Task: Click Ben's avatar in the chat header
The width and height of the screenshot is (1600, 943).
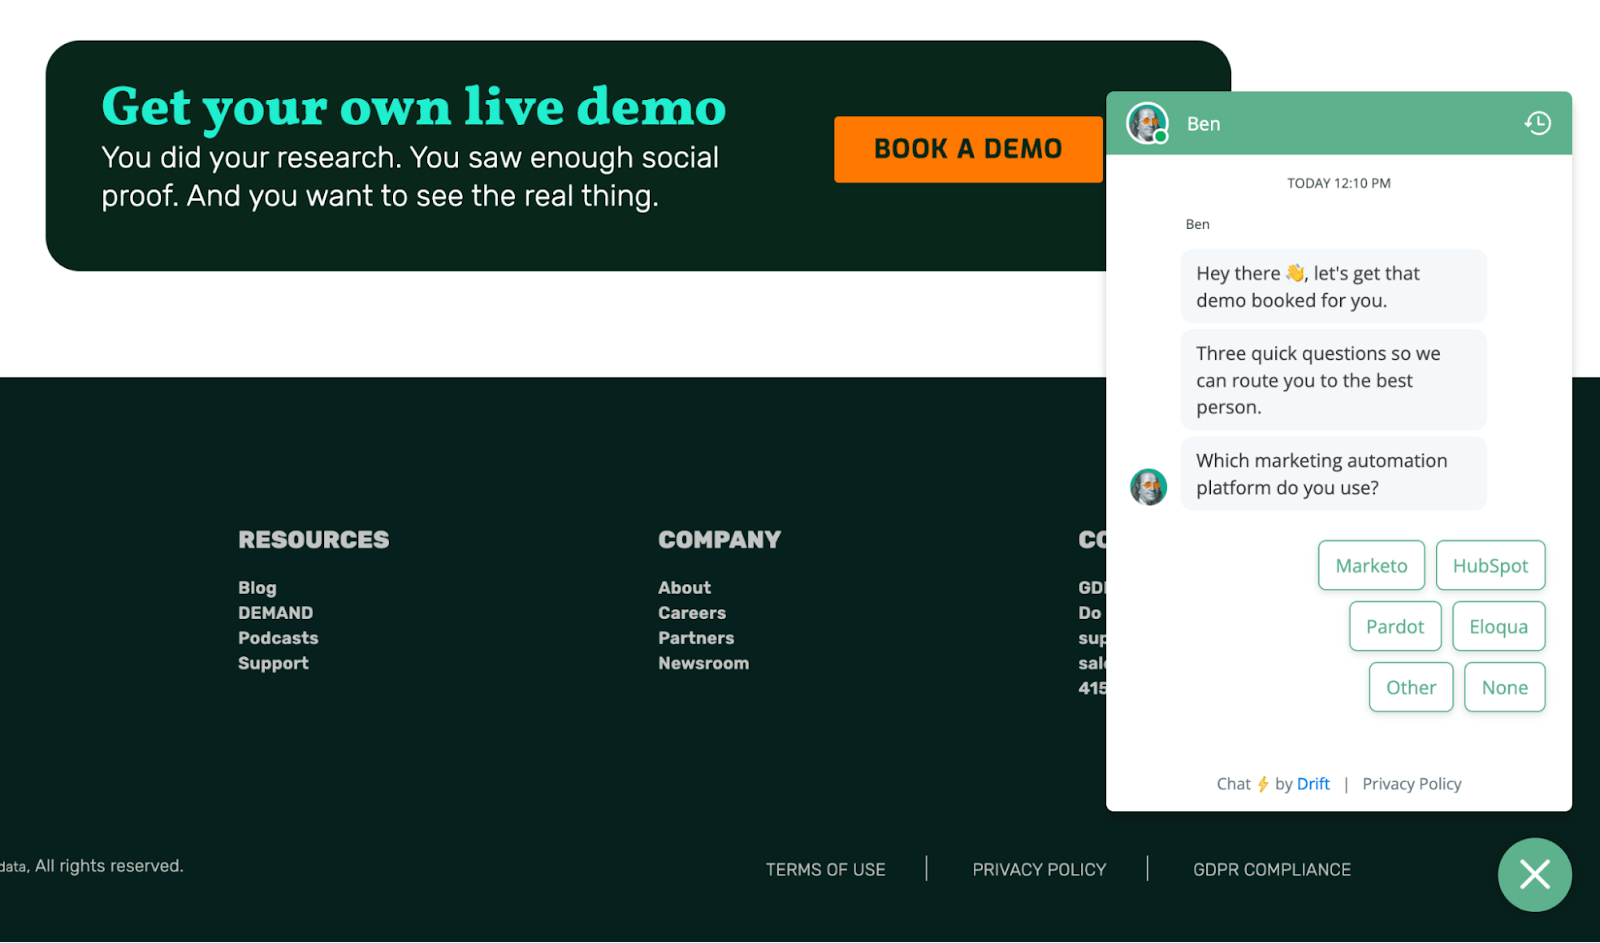Action: pyautogui.click(x=1146, y=123)
